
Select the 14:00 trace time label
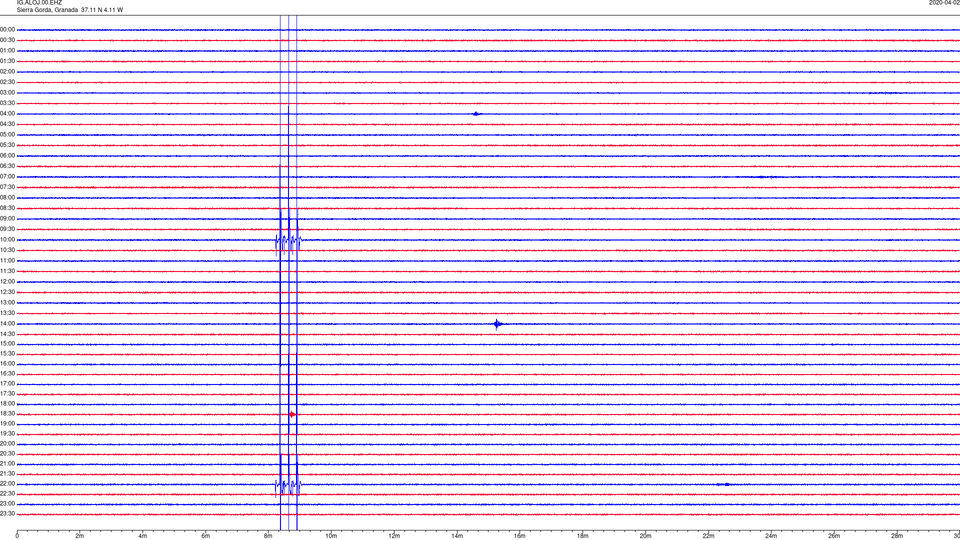7,324
